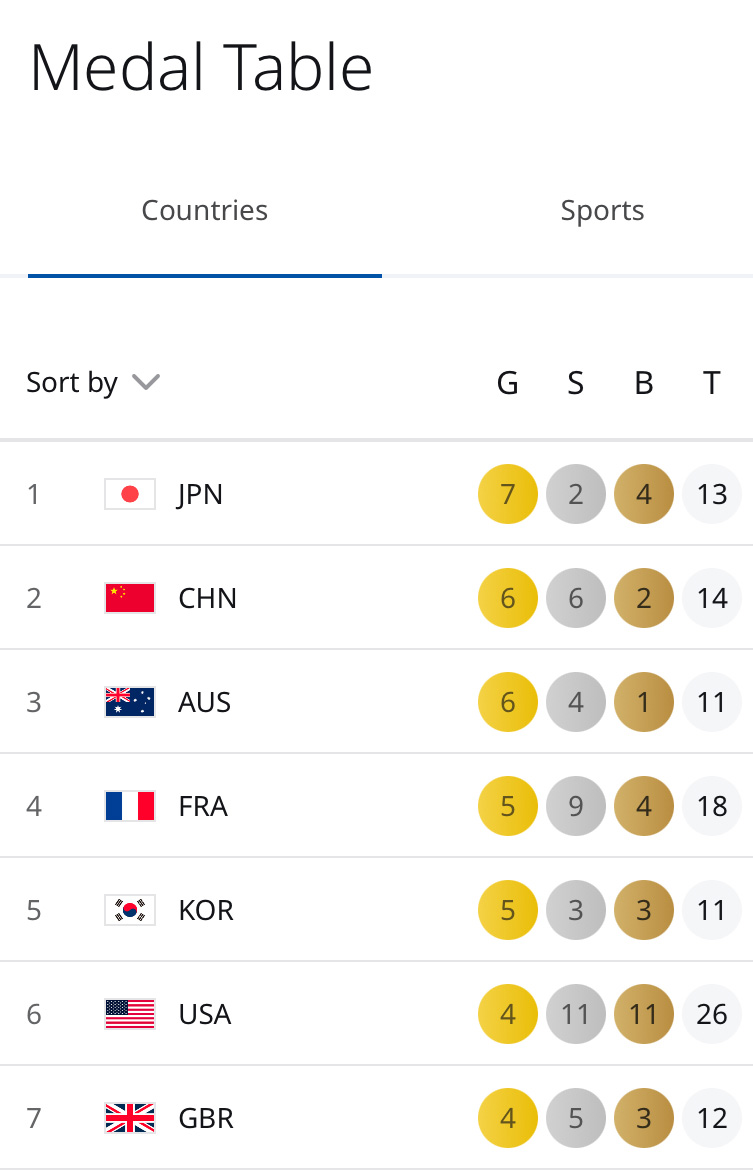Click the Sort by chevron arrow
Image resolution: width=753 pixels, height=1175 pixels.
click(x=146, y=382)
